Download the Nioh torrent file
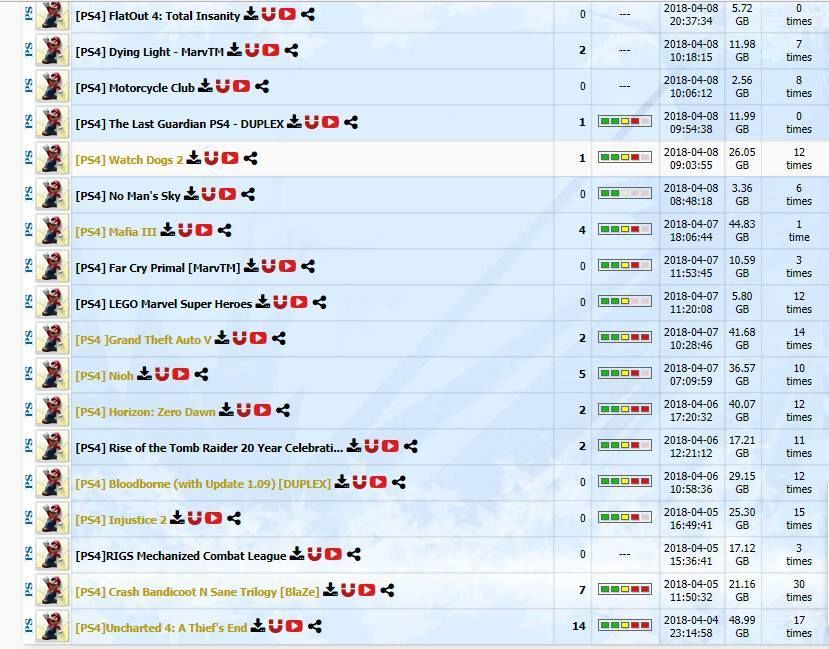 144,374
